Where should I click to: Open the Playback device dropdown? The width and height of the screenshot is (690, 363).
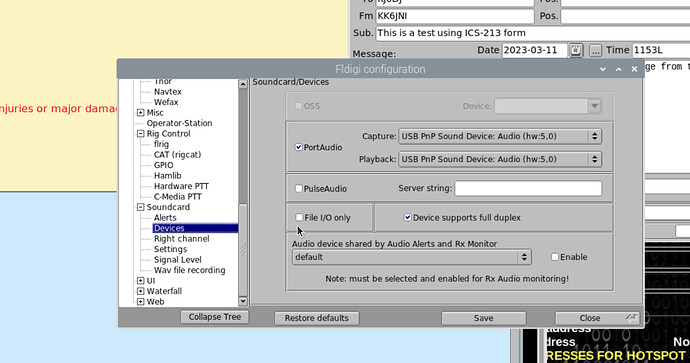point(500,159)
